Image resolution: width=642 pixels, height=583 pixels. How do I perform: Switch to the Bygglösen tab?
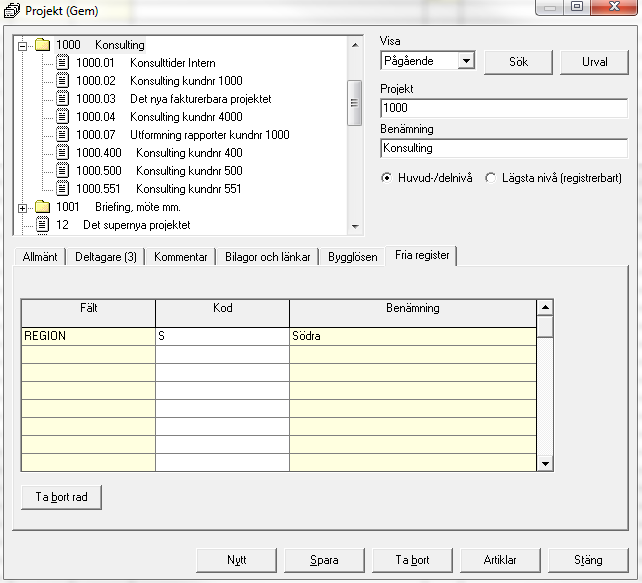tap(353, 257)
